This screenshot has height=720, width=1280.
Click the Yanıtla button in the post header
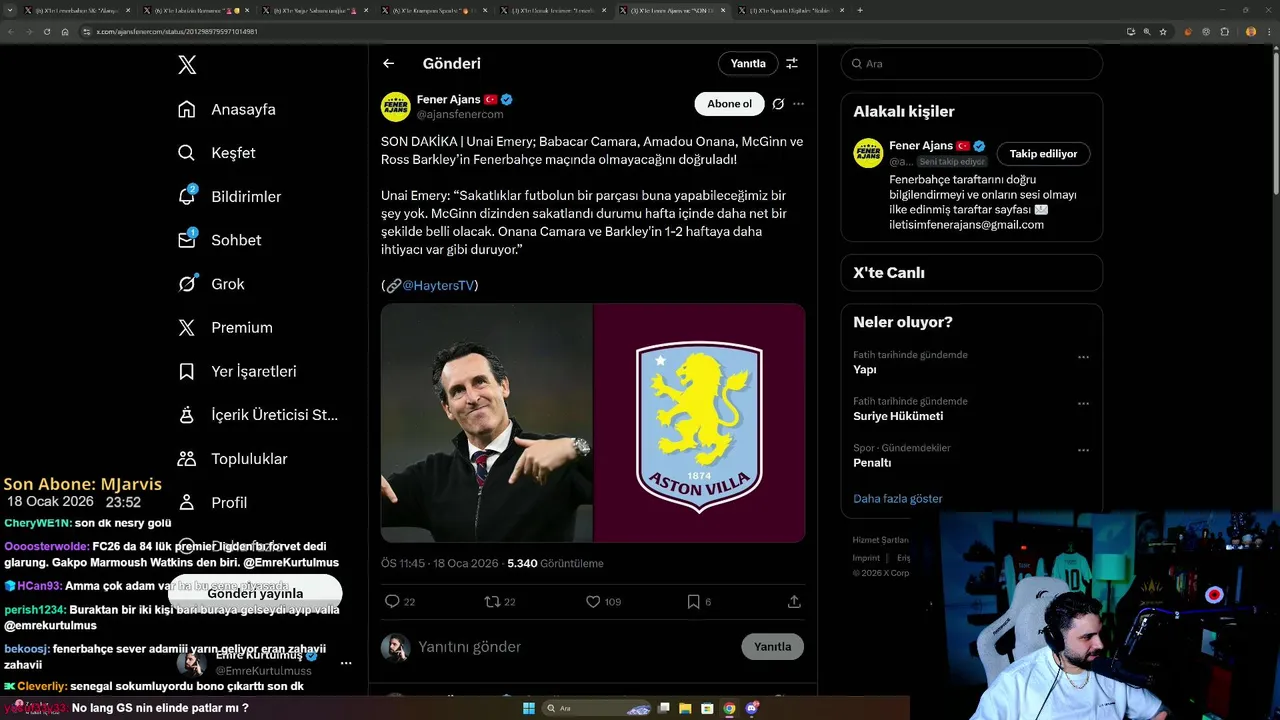(x=748, y=63)
